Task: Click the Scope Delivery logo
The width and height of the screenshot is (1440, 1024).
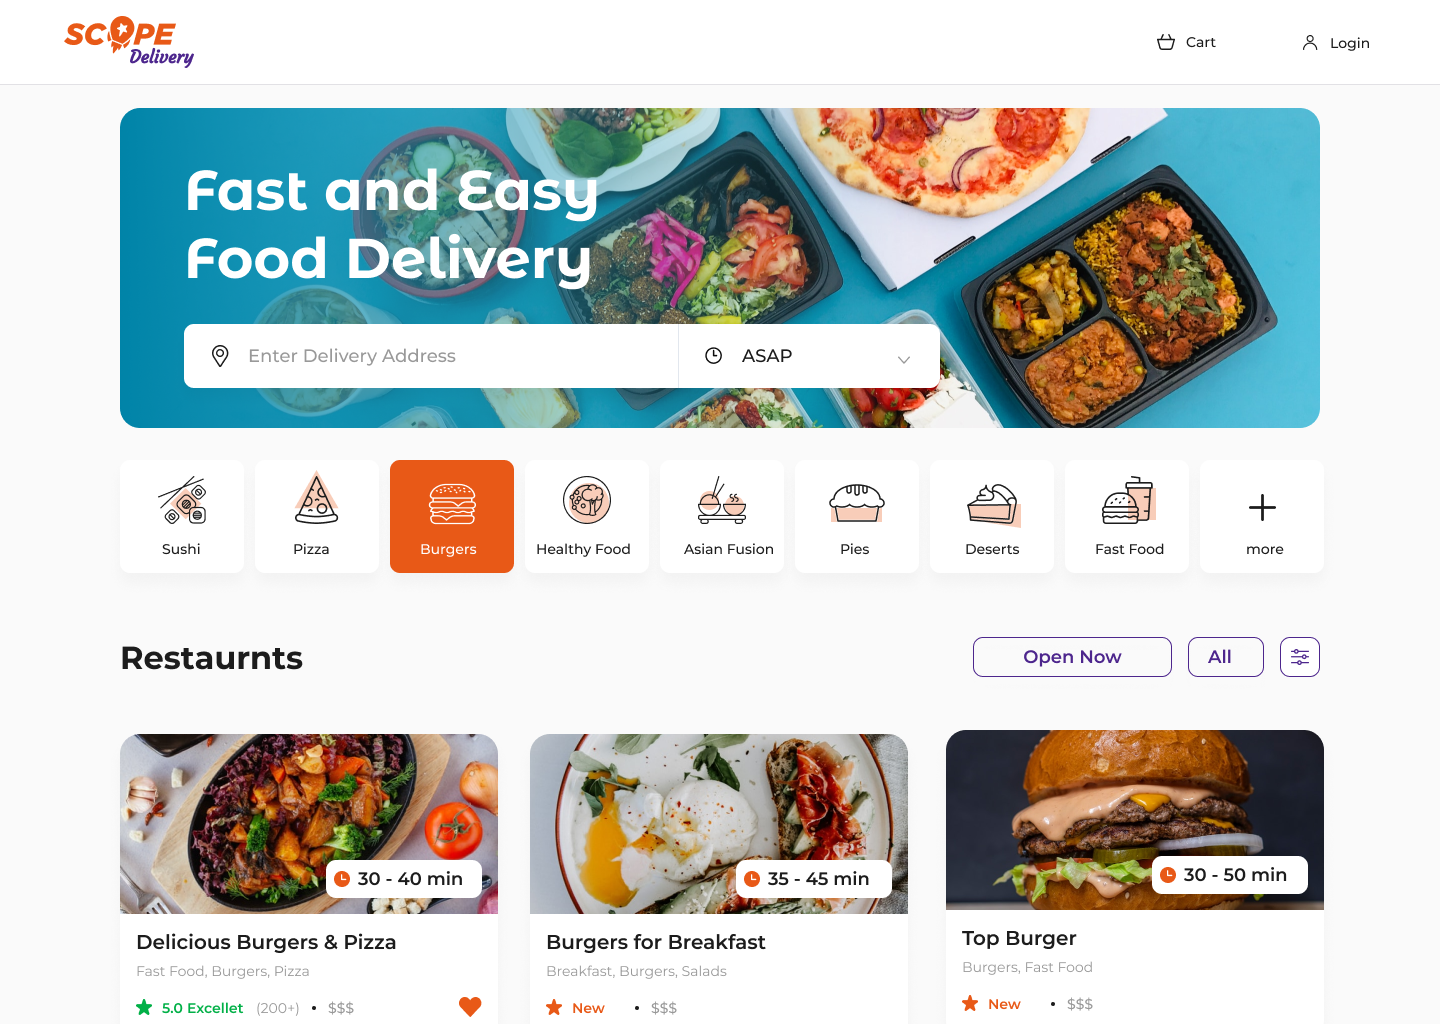Action: coord(129,42)
